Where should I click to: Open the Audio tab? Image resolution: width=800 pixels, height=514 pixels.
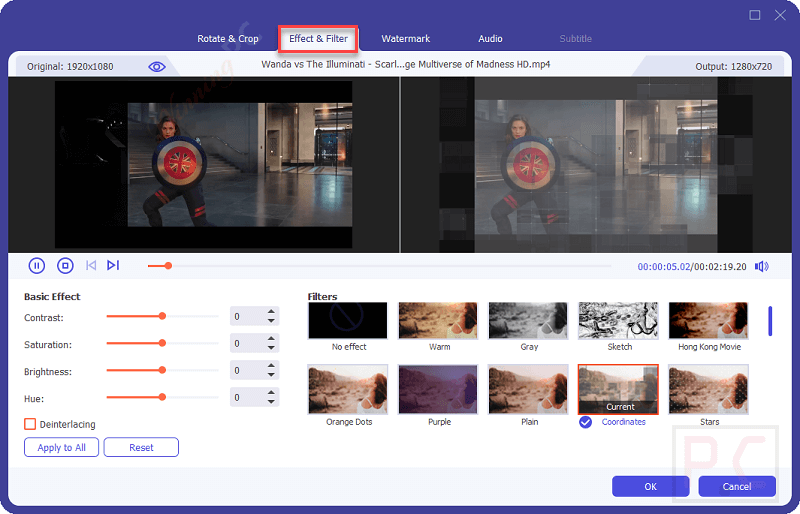(x=490, y=39)
